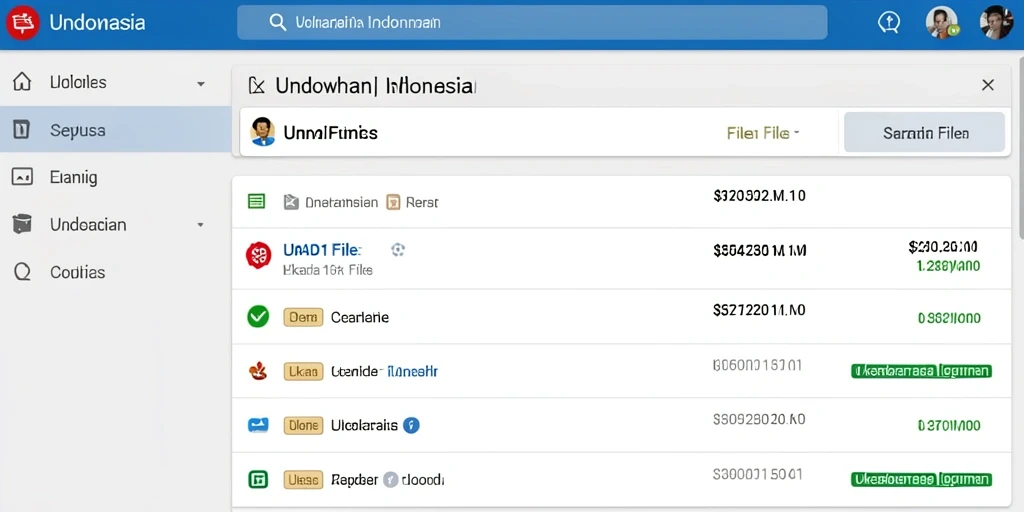The image size is (1024, 512).
Task: Click the gray badge icon after Repcber
Action: point(391,480)
